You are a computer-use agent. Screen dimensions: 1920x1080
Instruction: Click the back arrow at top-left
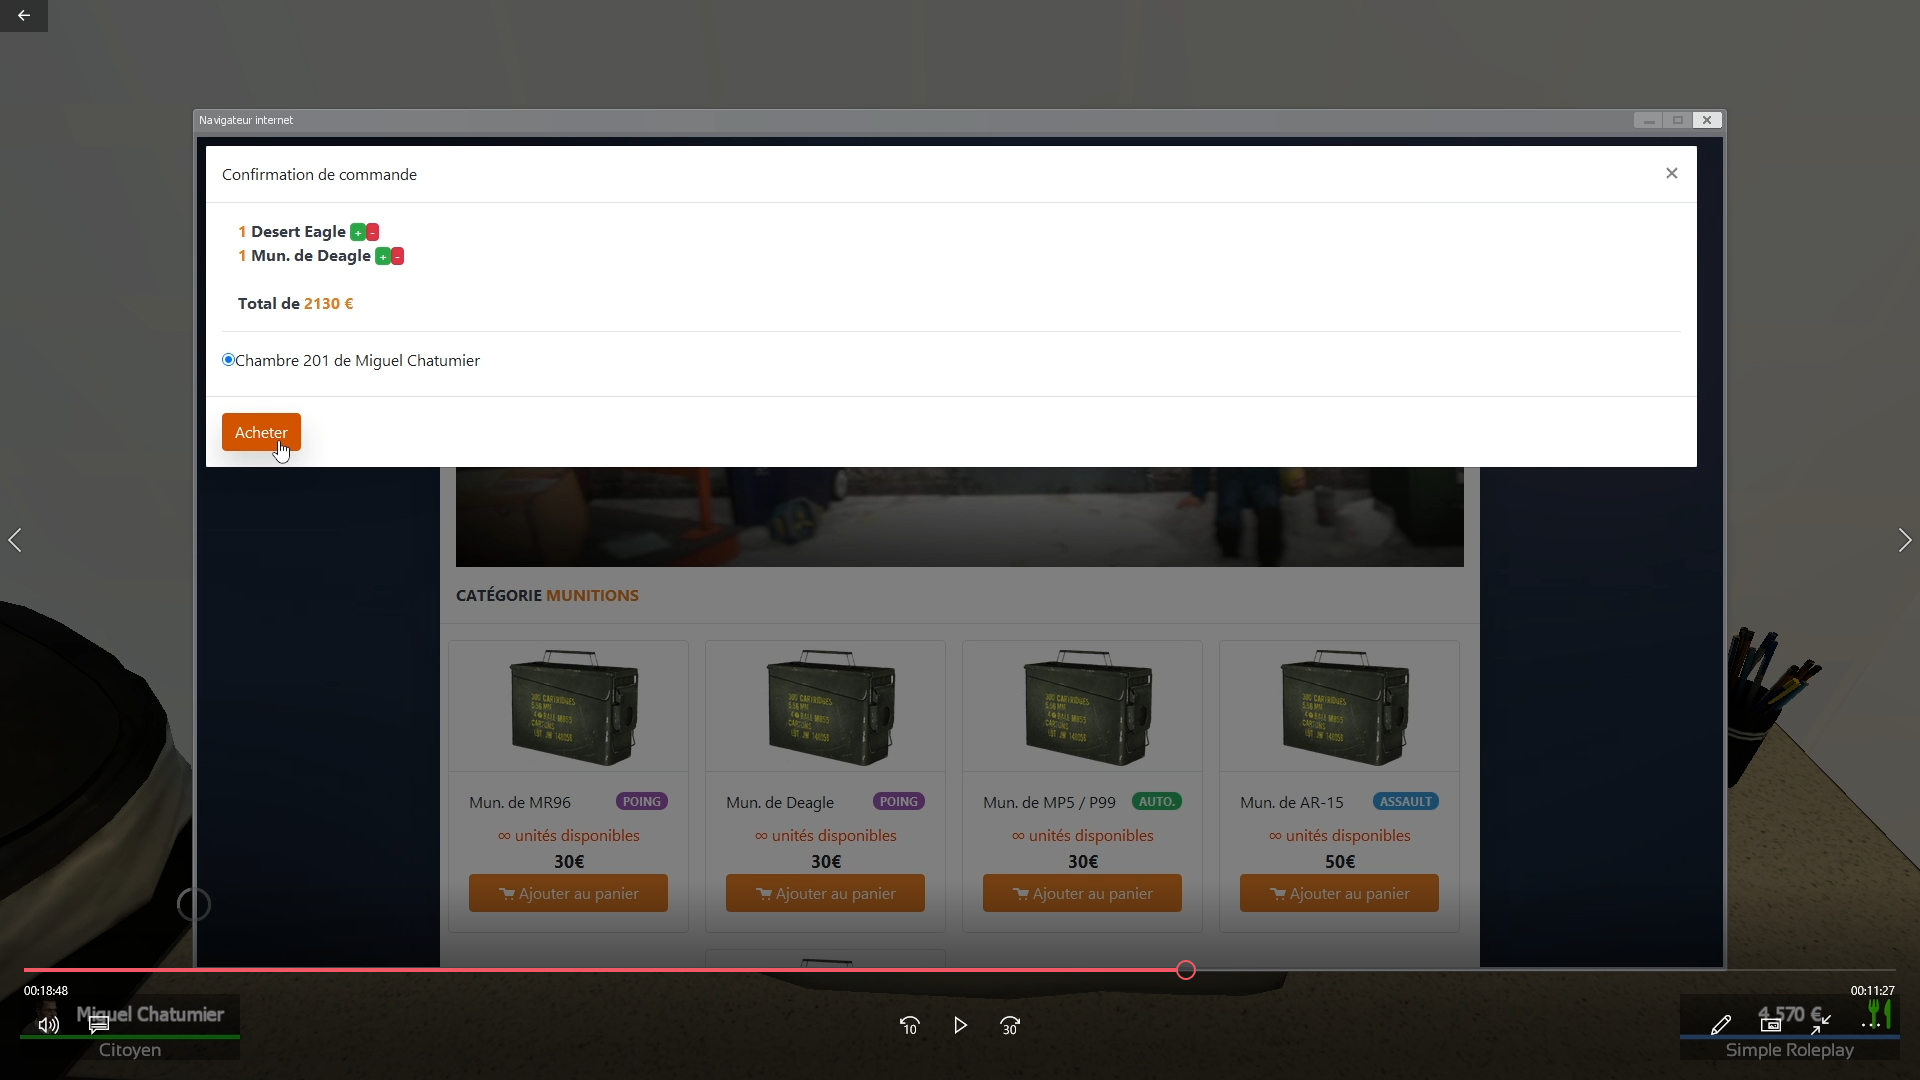24,16
